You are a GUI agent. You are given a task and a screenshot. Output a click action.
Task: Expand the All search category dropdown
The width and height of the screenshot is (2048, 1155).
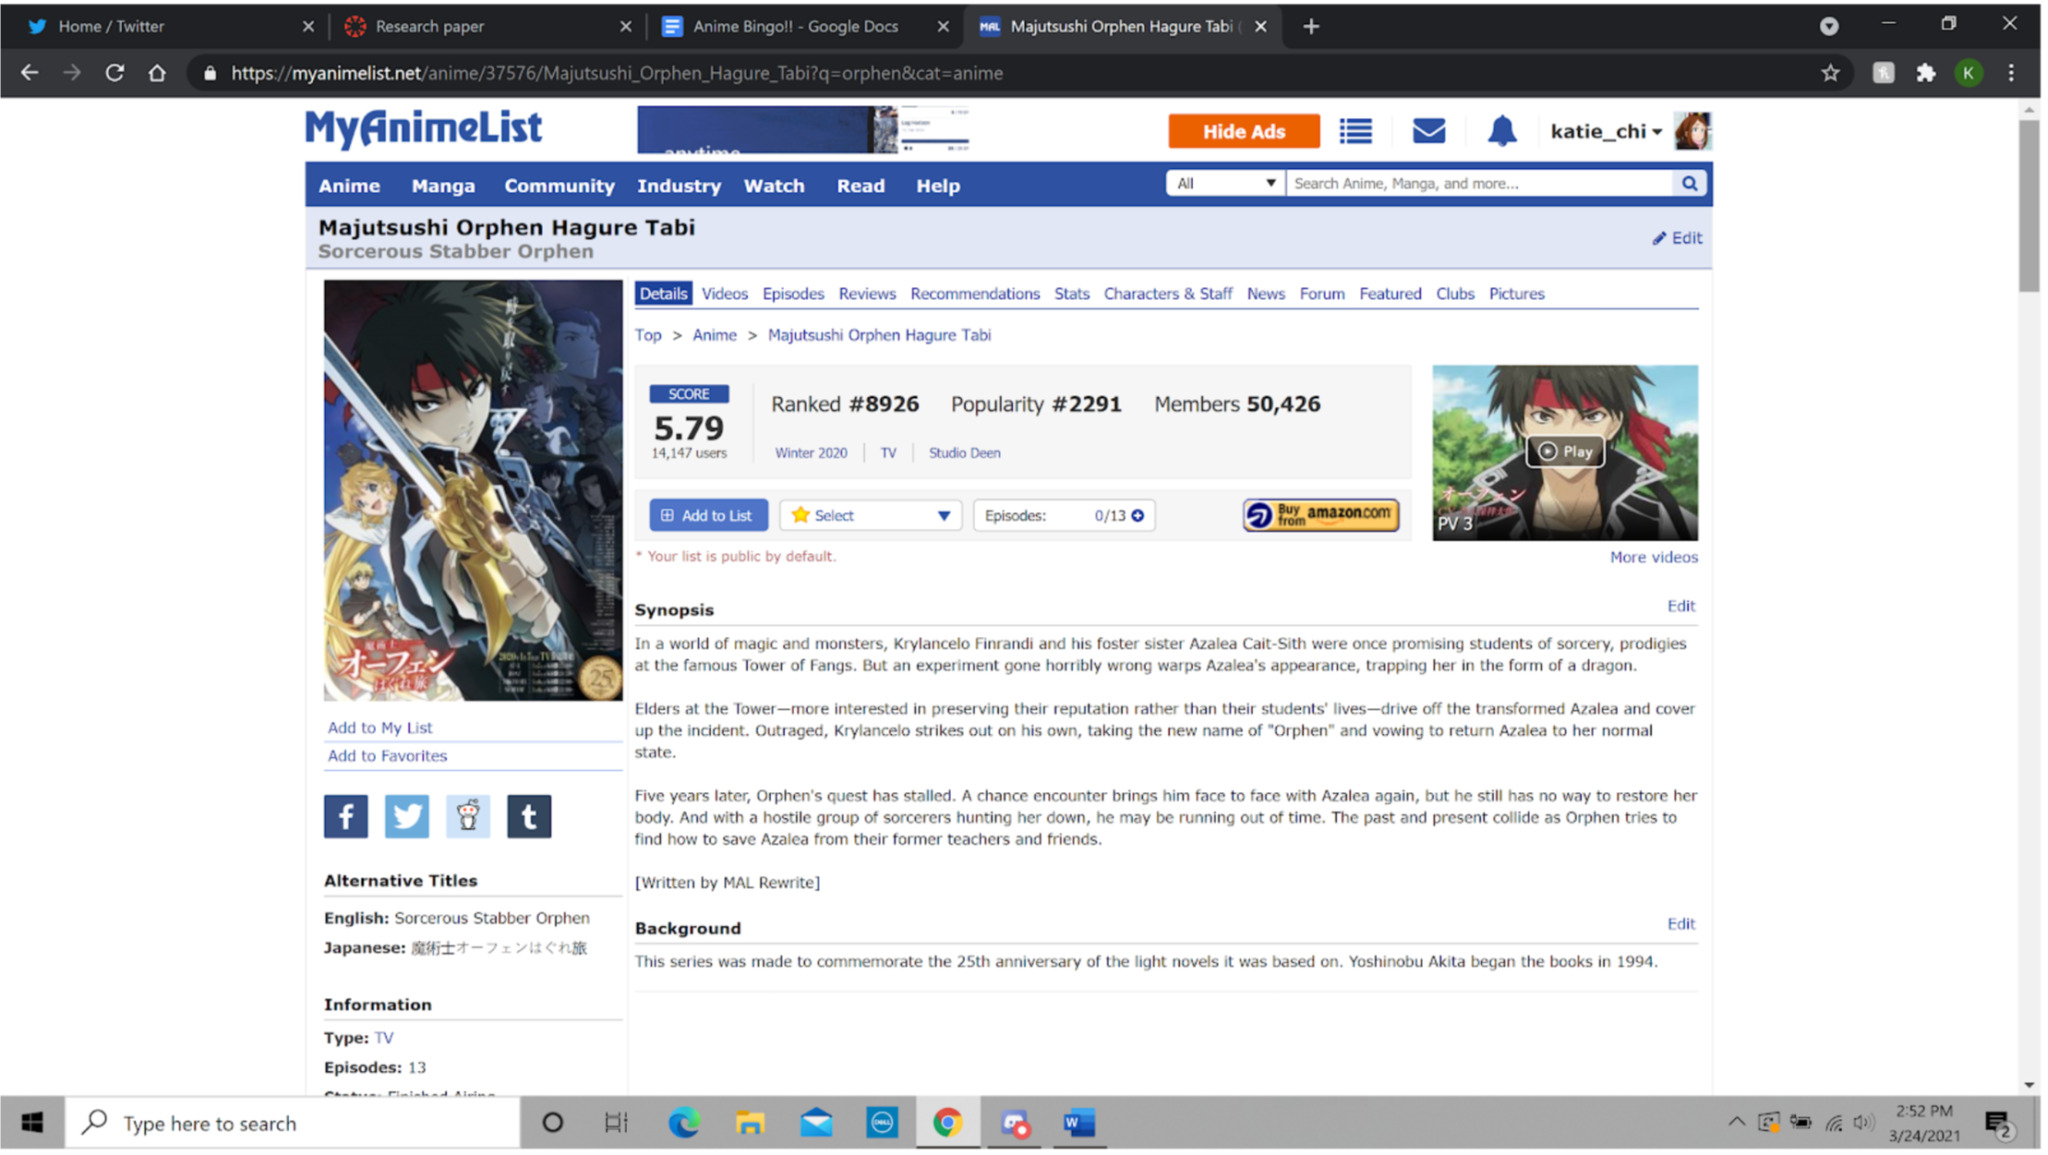click(x=1226, y=183)
